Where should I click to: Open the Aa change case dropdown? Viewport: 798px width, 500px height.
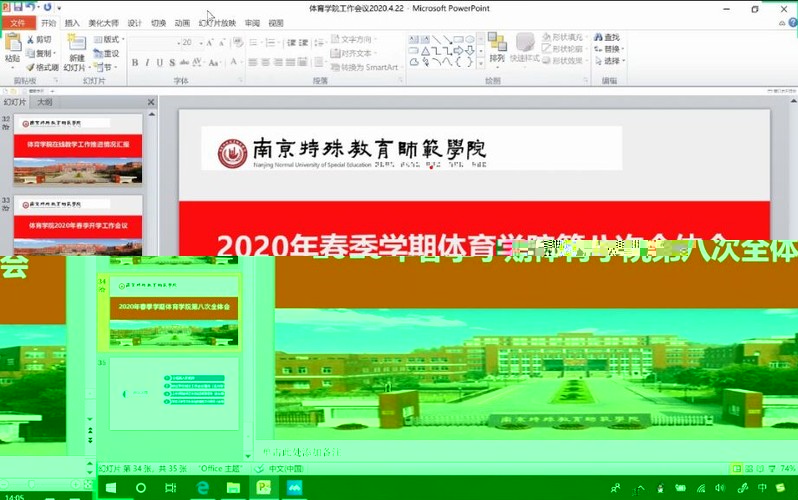(x=214, y=62)
